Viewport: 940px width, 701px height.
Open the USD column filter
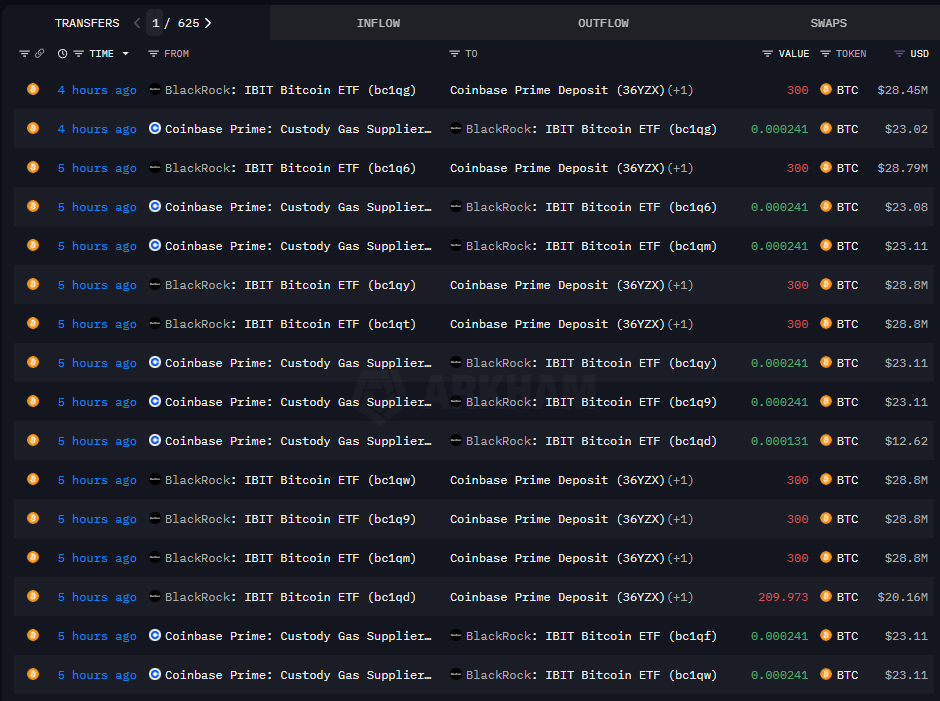click(899, 54)
